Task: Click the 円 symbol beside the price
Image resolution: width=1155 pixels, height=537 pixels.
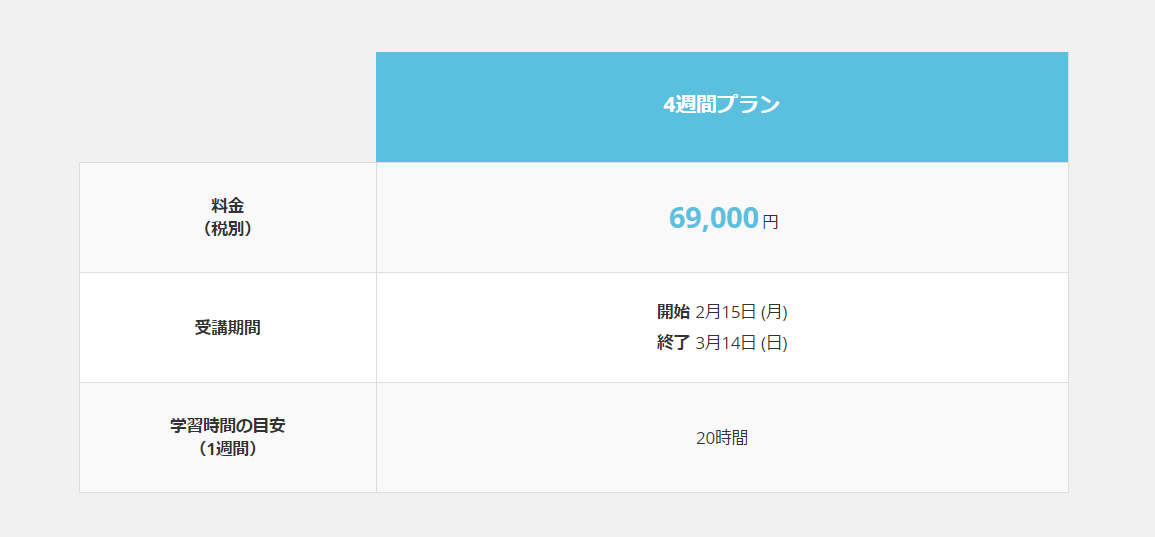Action: [770, 222]
